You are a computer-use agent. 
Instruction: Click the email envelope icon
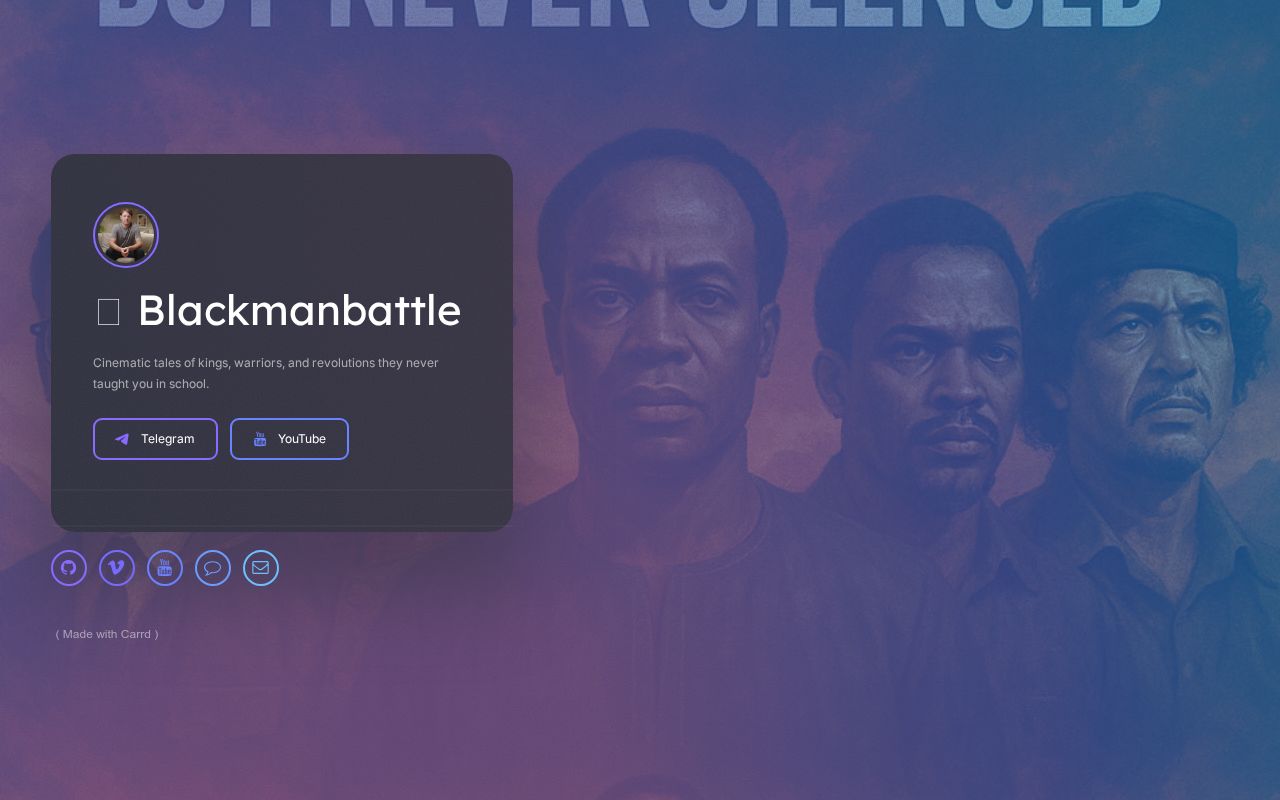261,568
